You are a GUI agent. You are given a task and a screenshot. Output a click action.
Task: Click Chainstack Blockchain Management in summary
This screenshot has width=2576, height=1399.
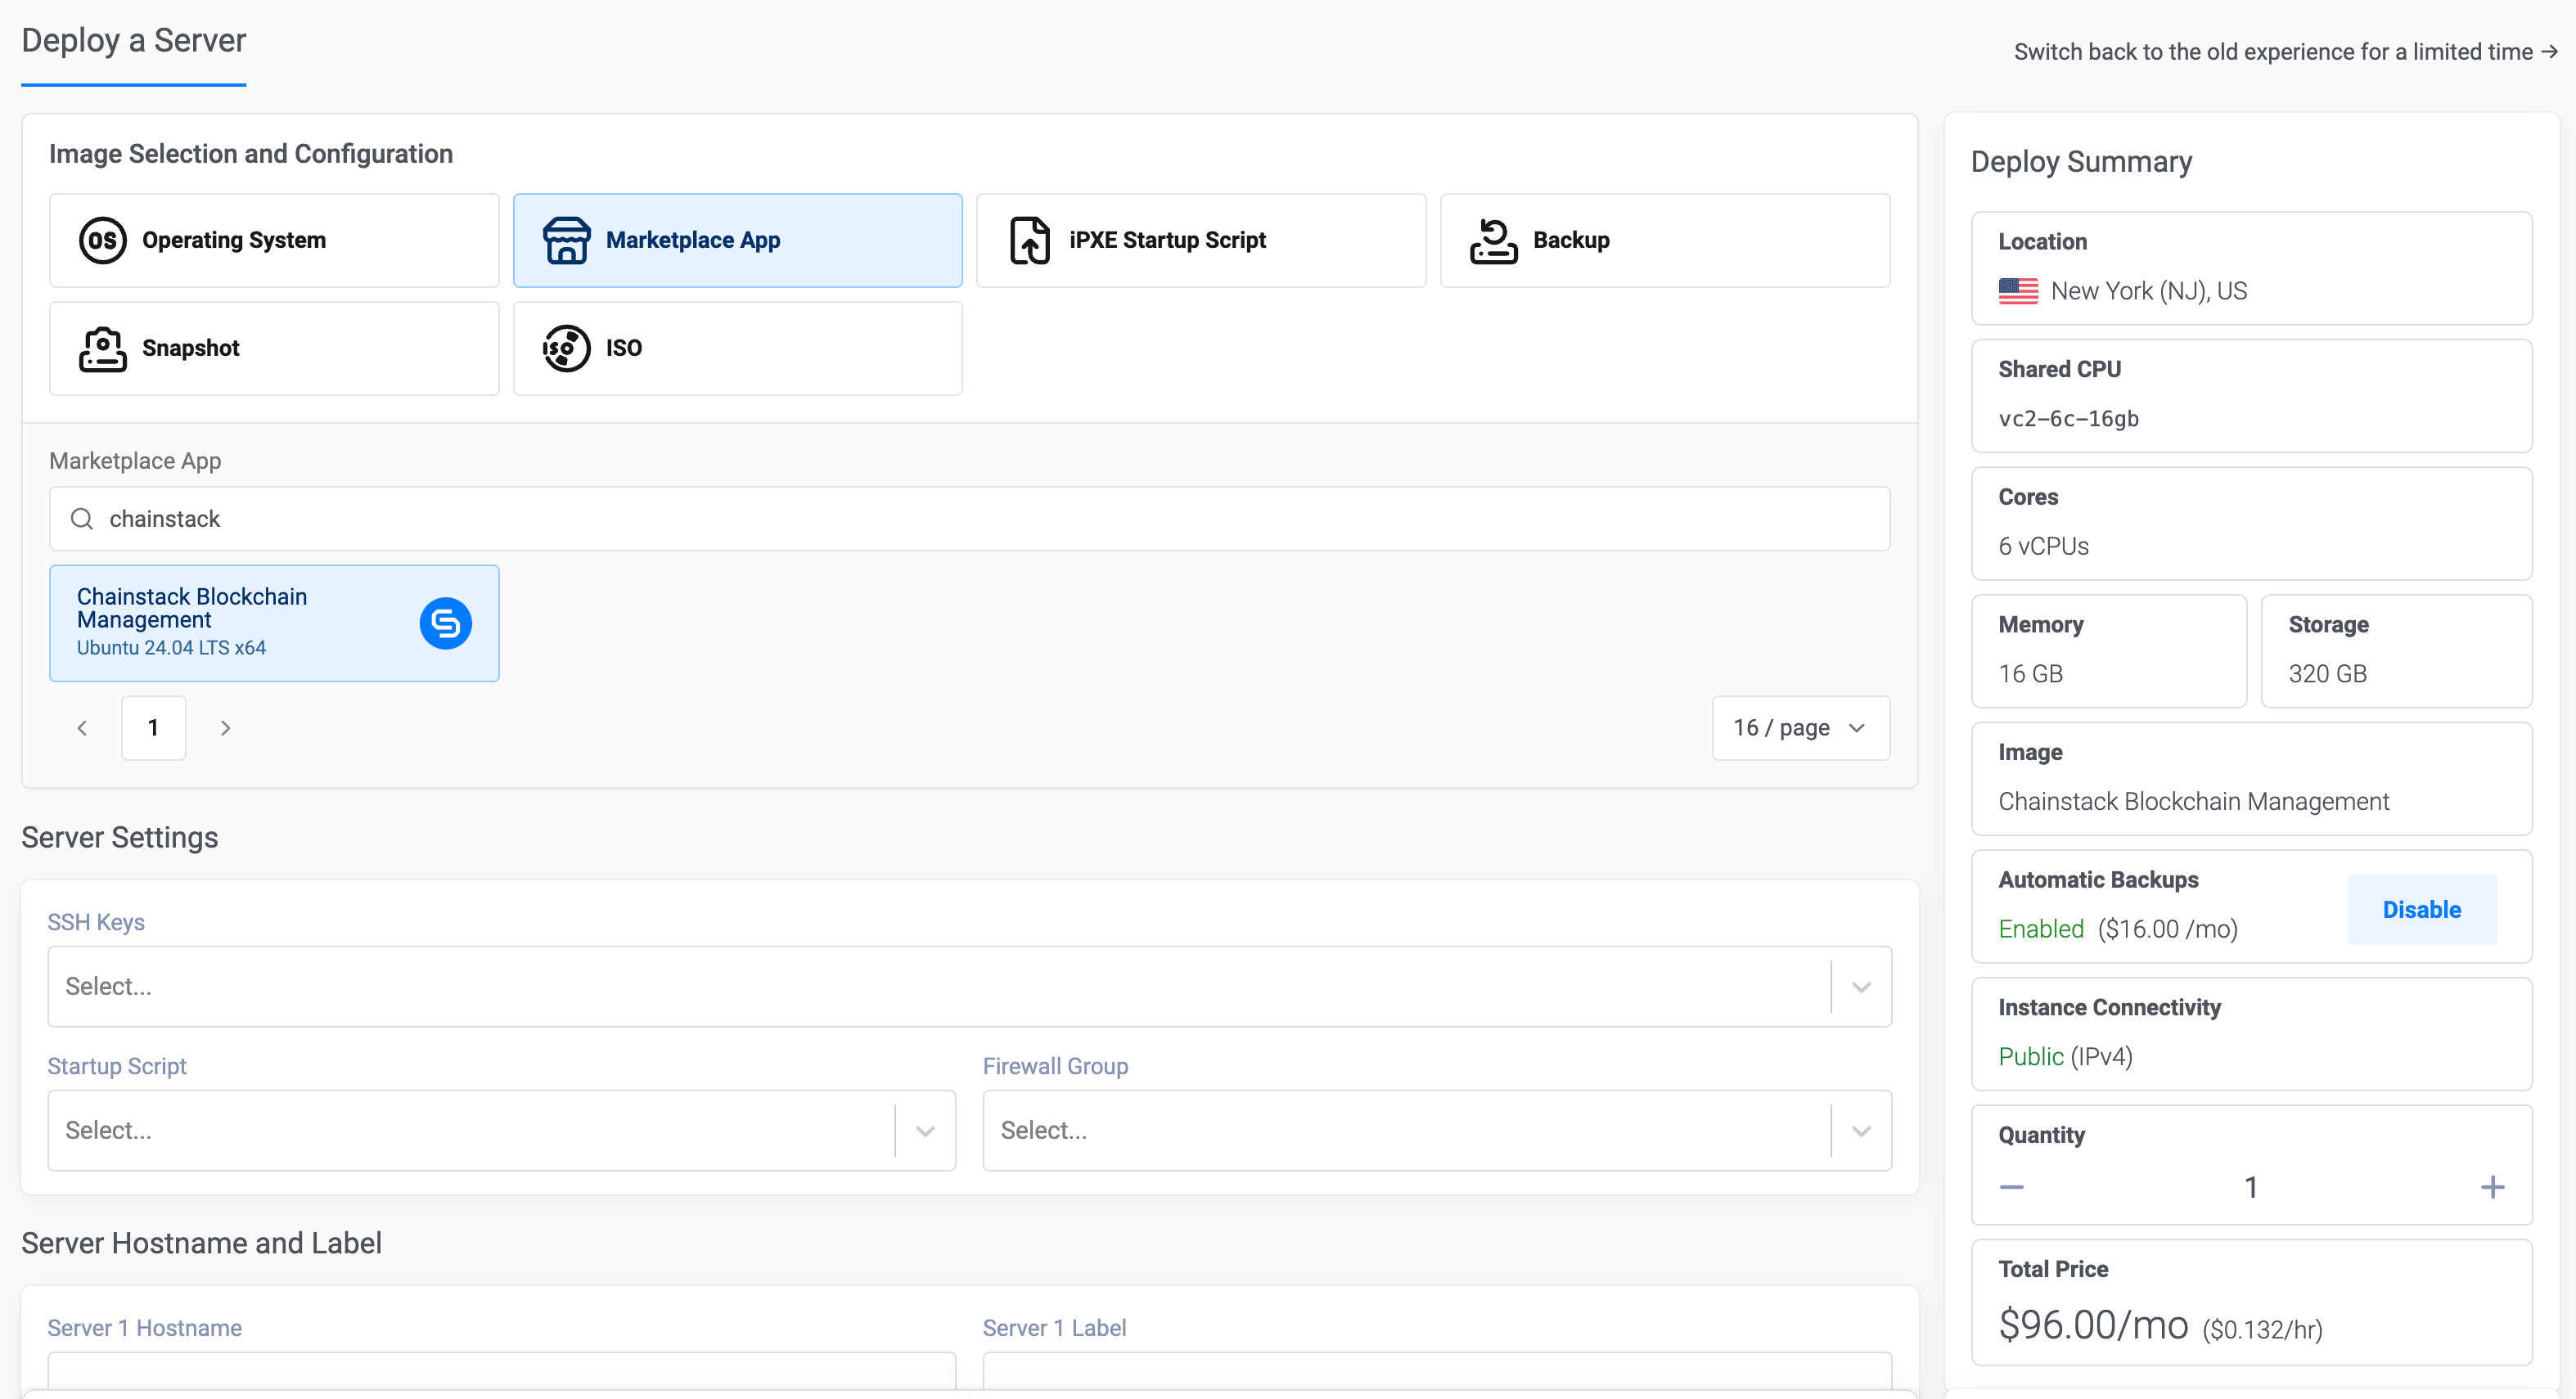pos(2193,802)
